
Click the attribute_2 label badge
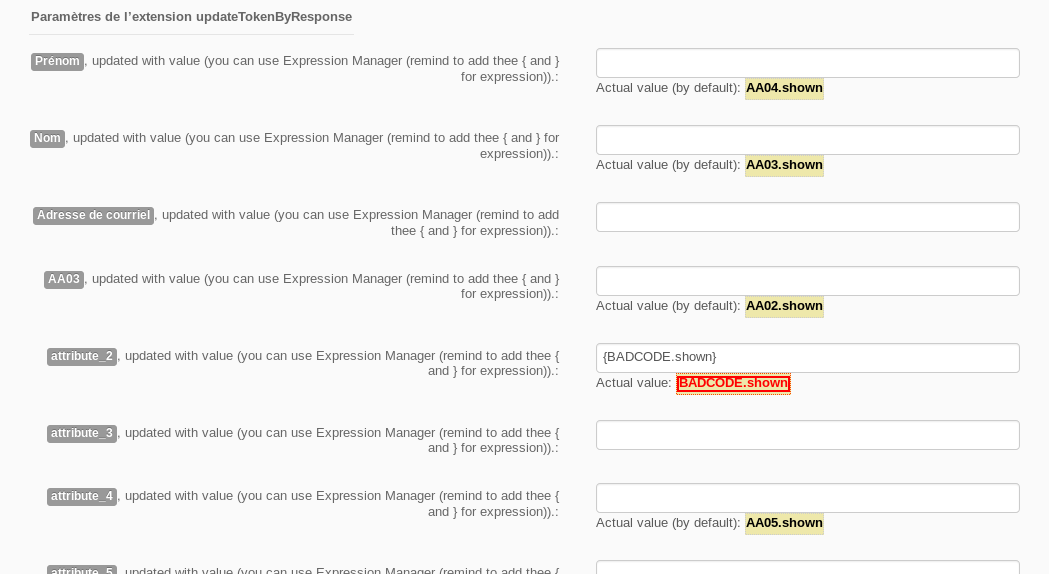pos(82,357)
